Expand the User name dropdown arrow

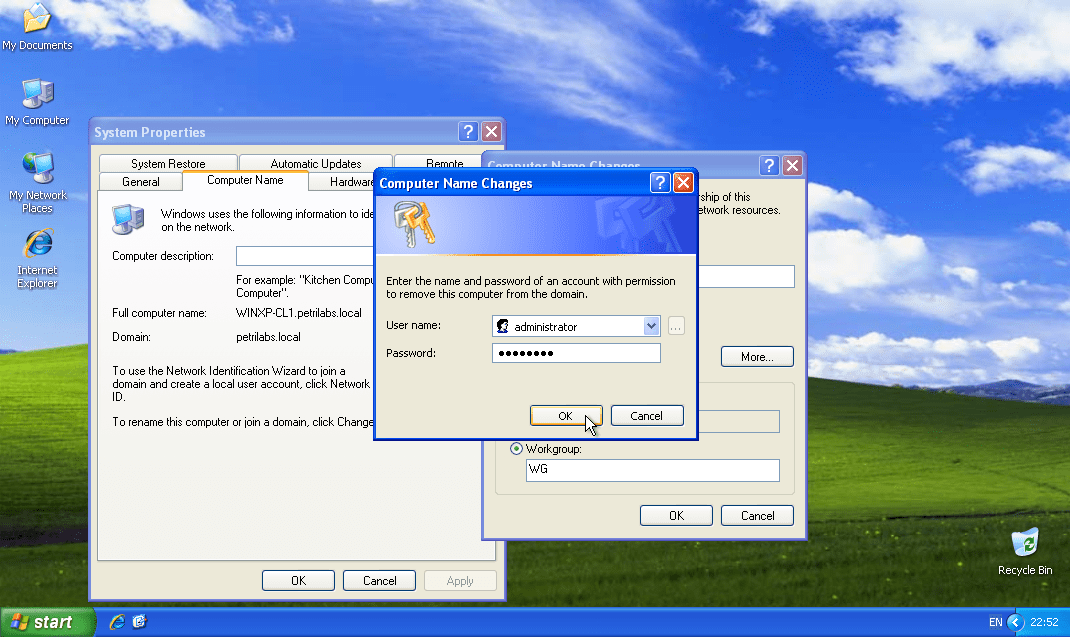(651, 326)
